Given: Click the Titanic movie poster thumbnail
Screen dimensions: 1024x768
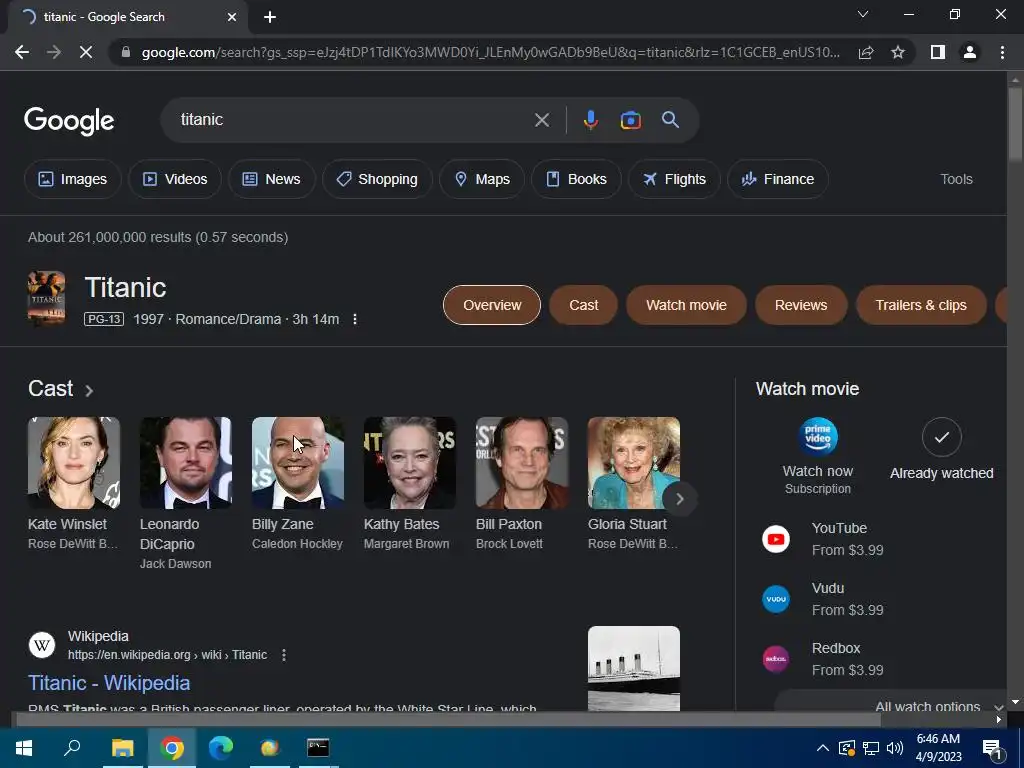Looking at the screenshot, I should [46, 298].
